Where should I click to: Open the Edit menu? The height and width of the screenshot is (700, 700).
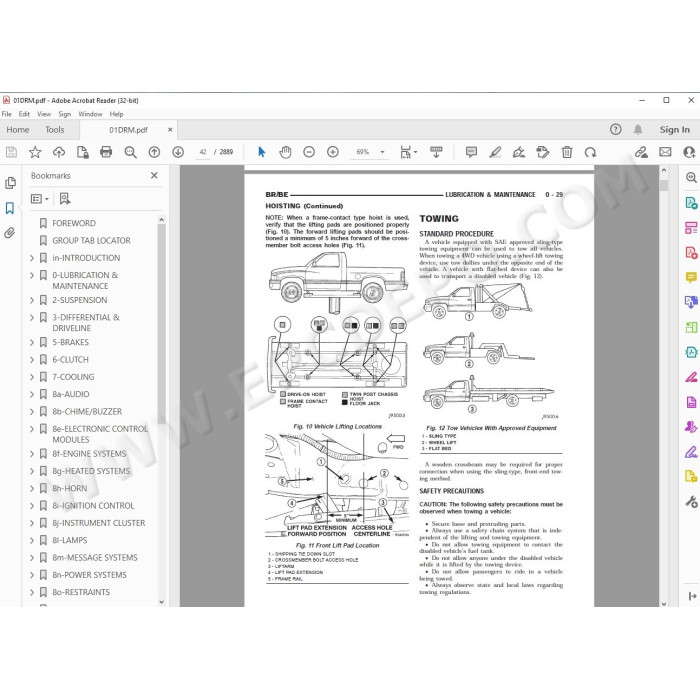pyautogui.click(x=24, y=114)
